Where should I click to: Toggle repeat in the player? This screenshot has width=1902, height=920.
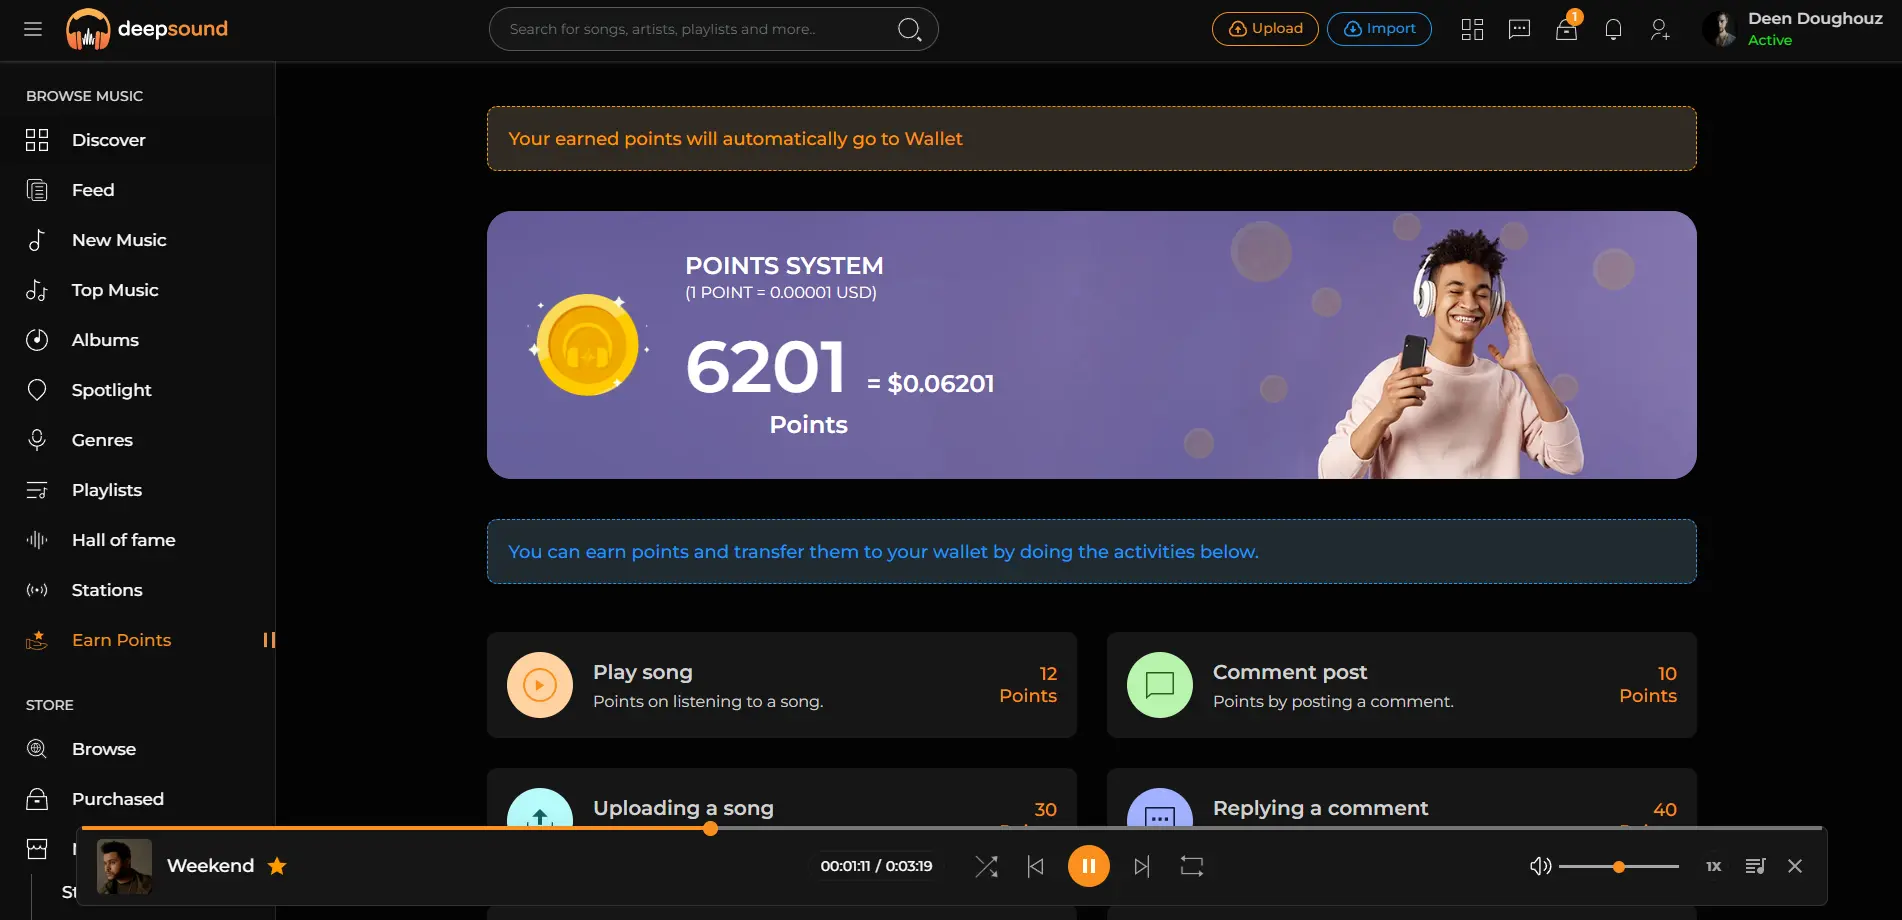point(1191,866)
